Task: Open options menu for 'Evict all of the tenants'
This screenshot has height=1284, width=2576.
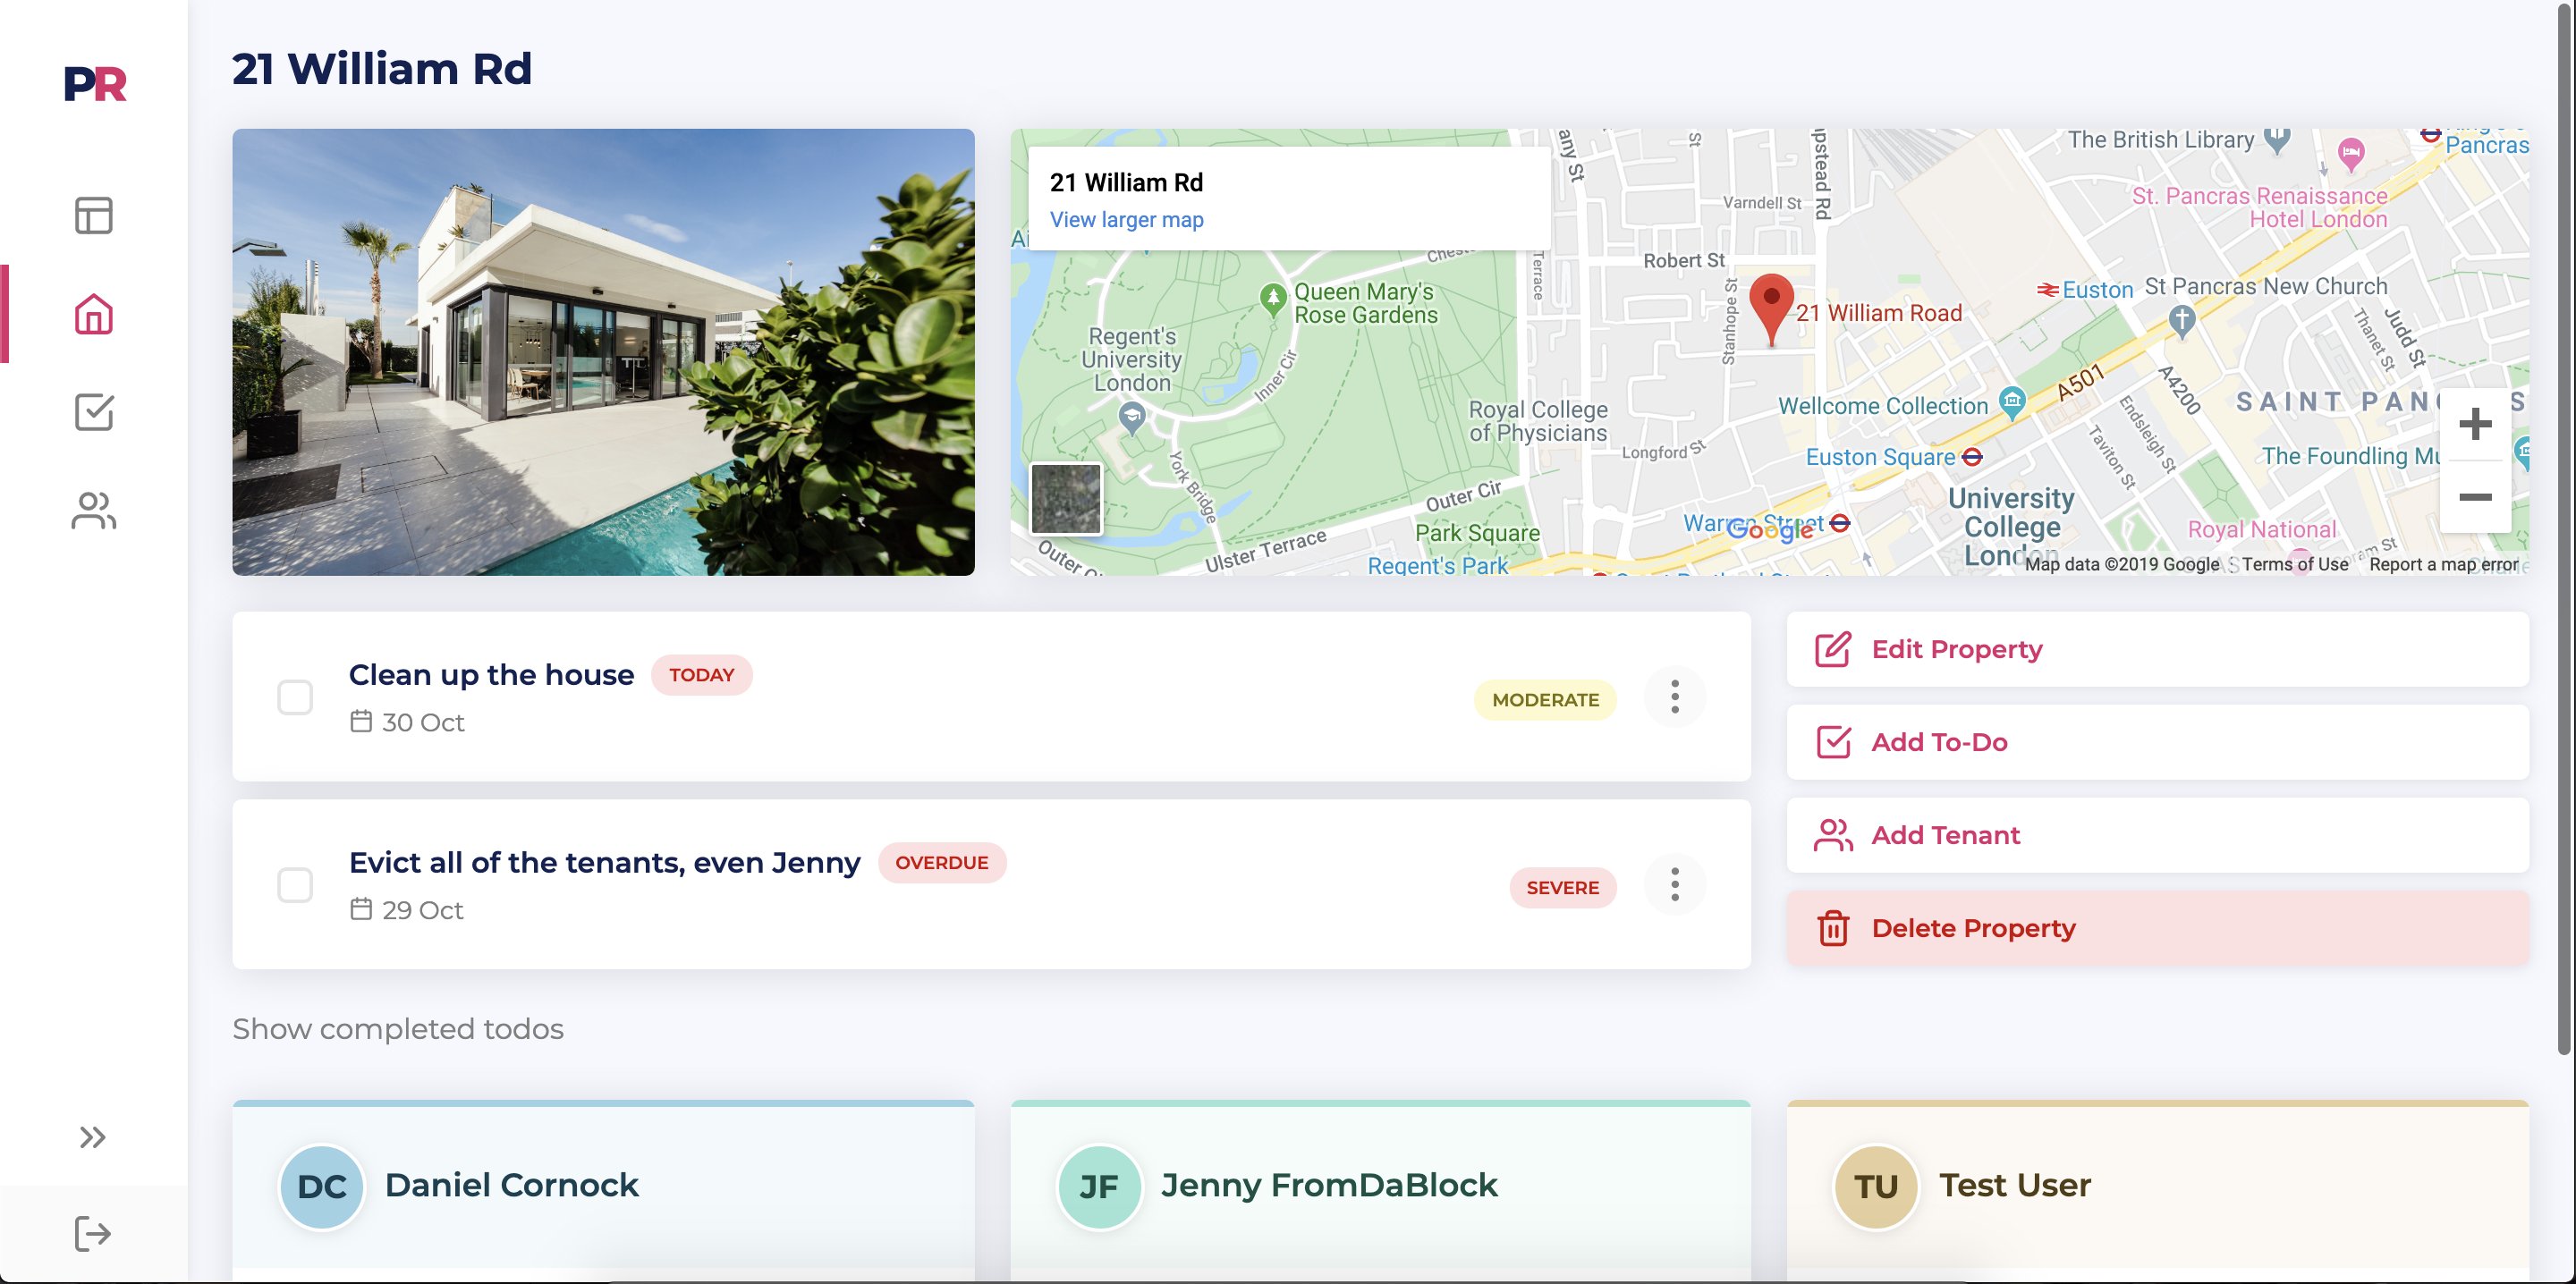Action: pyautogui.click(x=1675, y=884)
